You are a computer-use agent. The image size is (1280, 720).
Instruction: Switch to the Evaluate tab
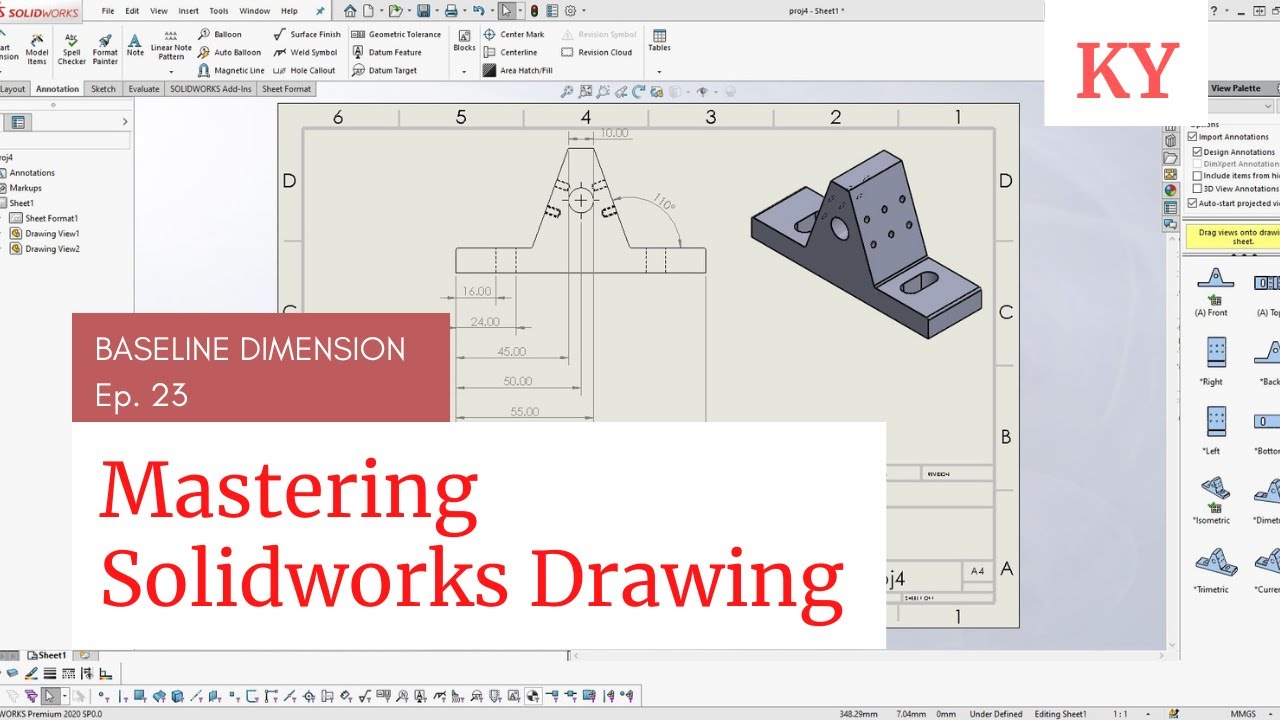pyautogui.click(x=144, y=89)
